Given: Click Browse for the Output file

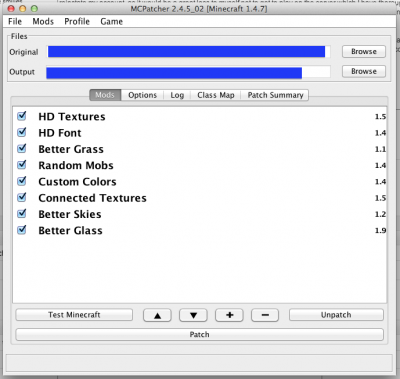Looking at the screenshot, I should 364,71.
